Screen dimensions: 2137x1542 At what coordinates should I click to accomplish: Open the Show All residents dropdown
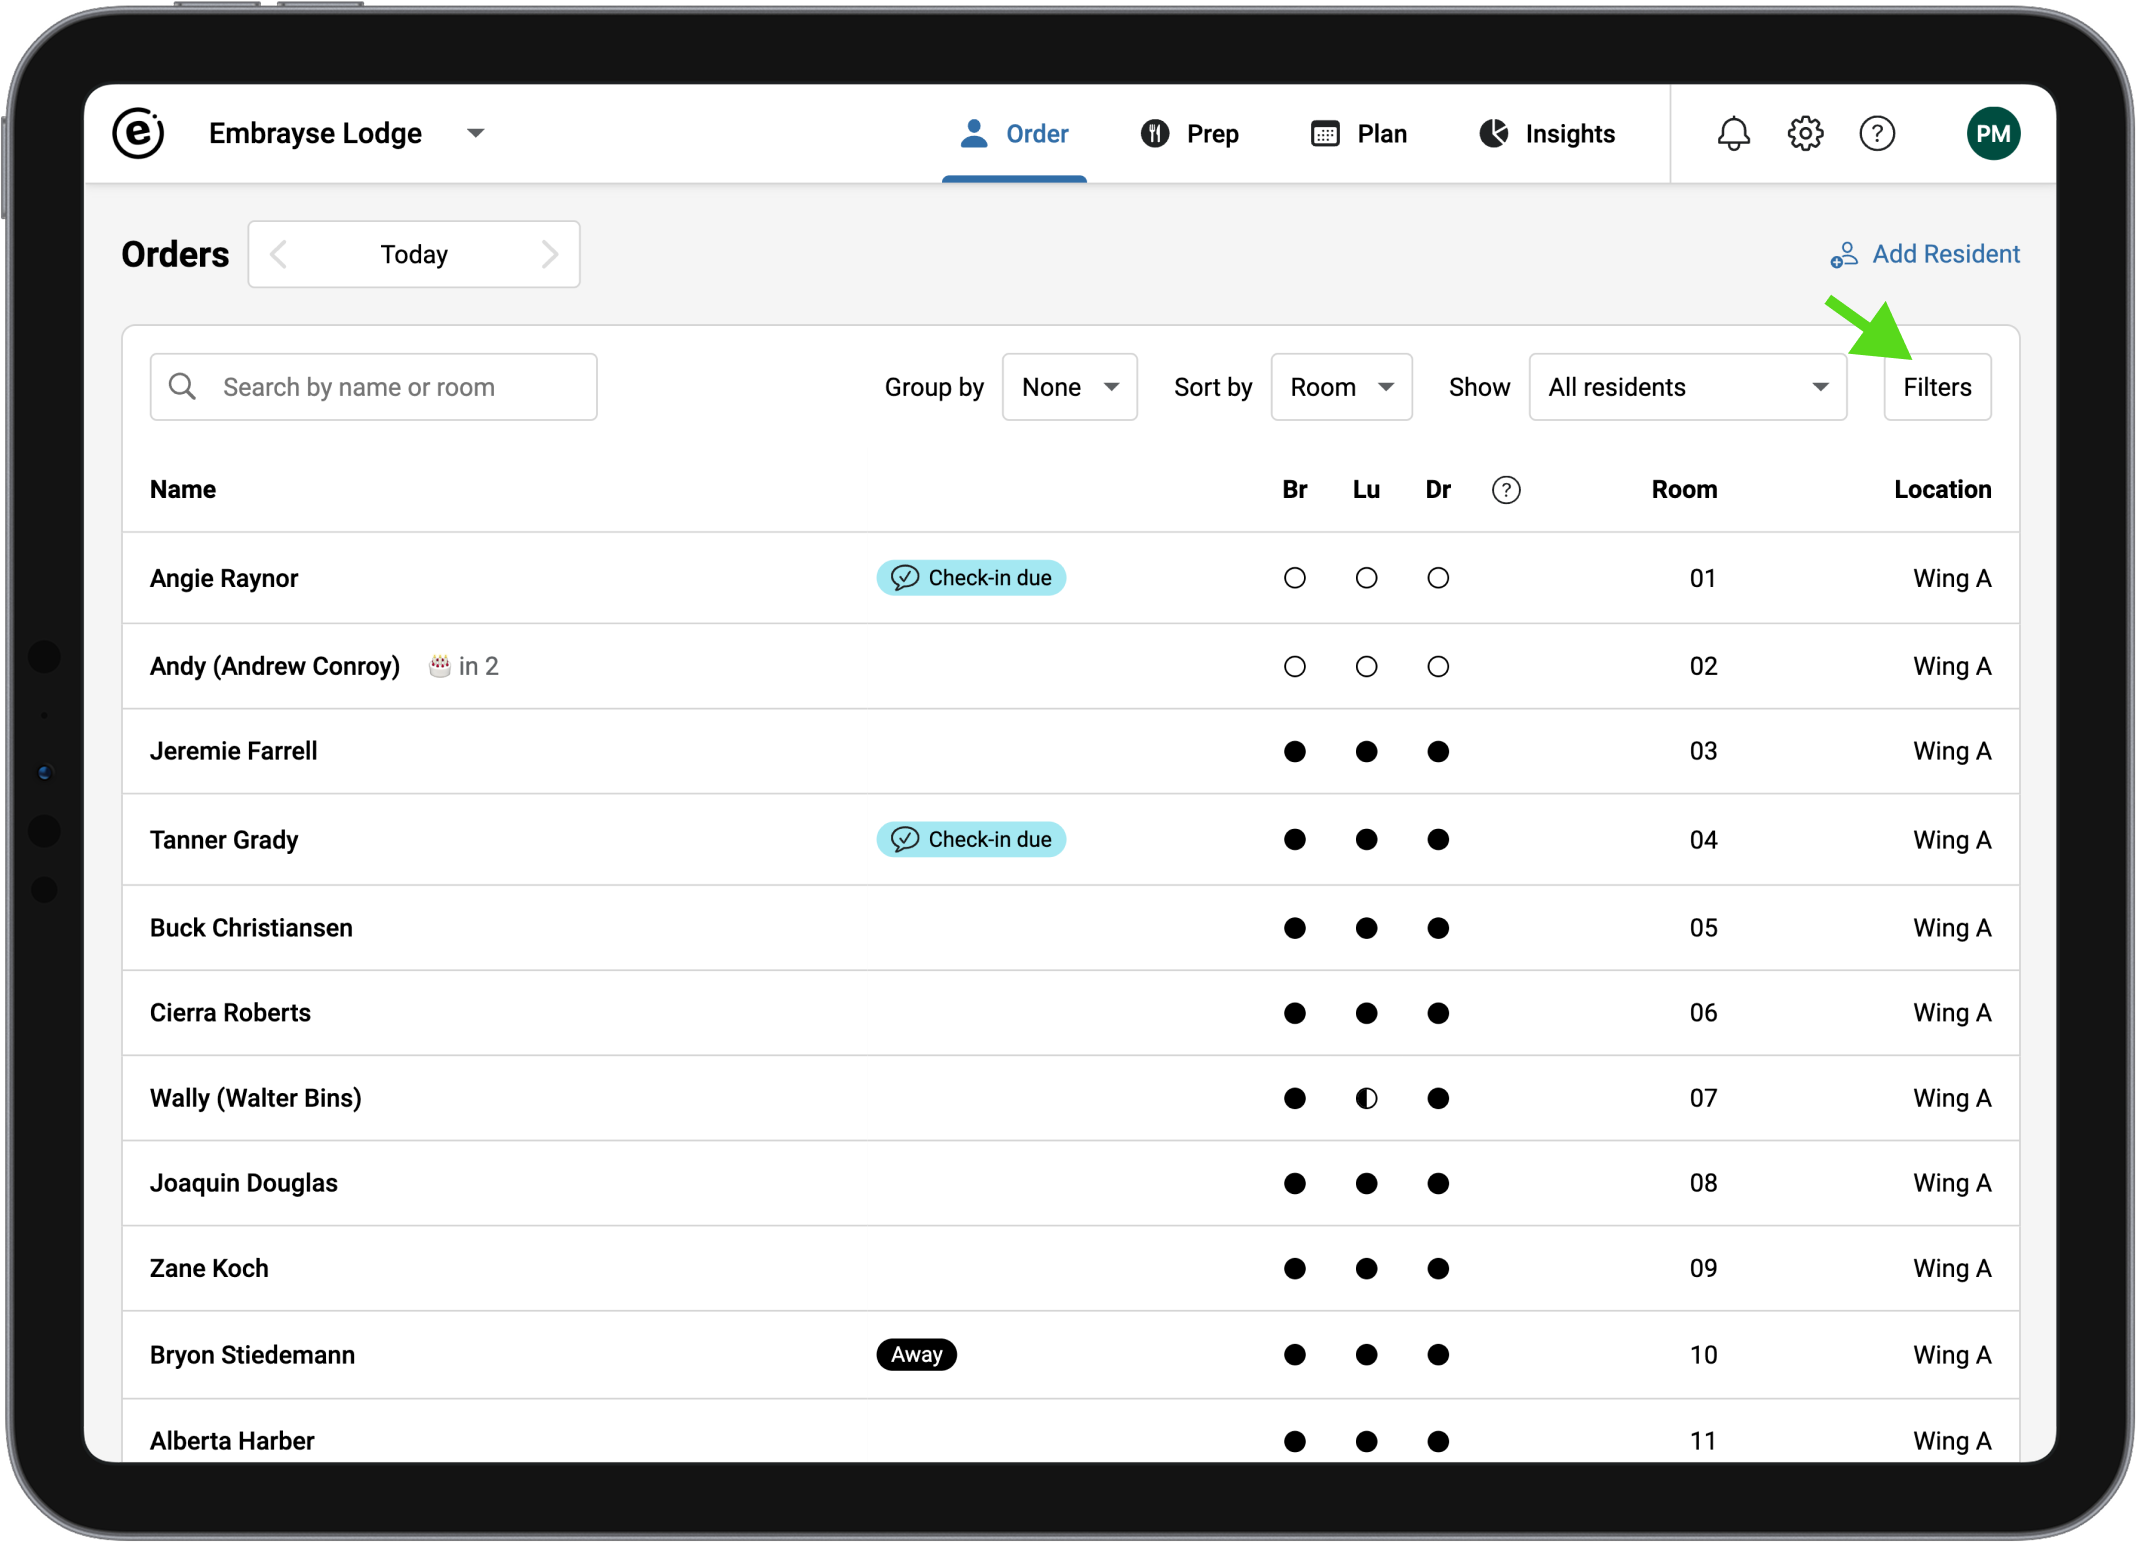coord(1686,387)
